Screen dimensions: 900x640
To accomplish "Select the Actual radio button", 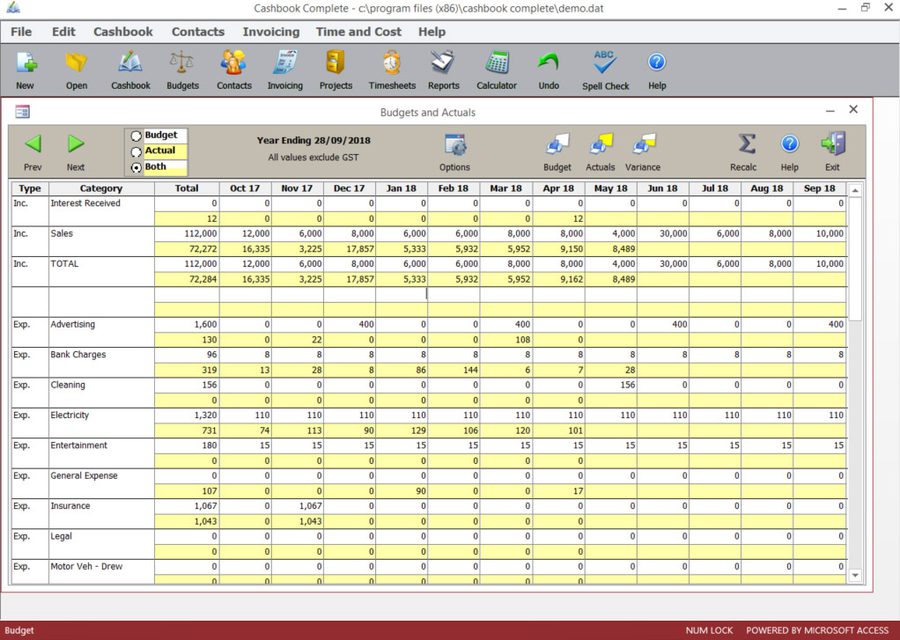I will 136,152.
